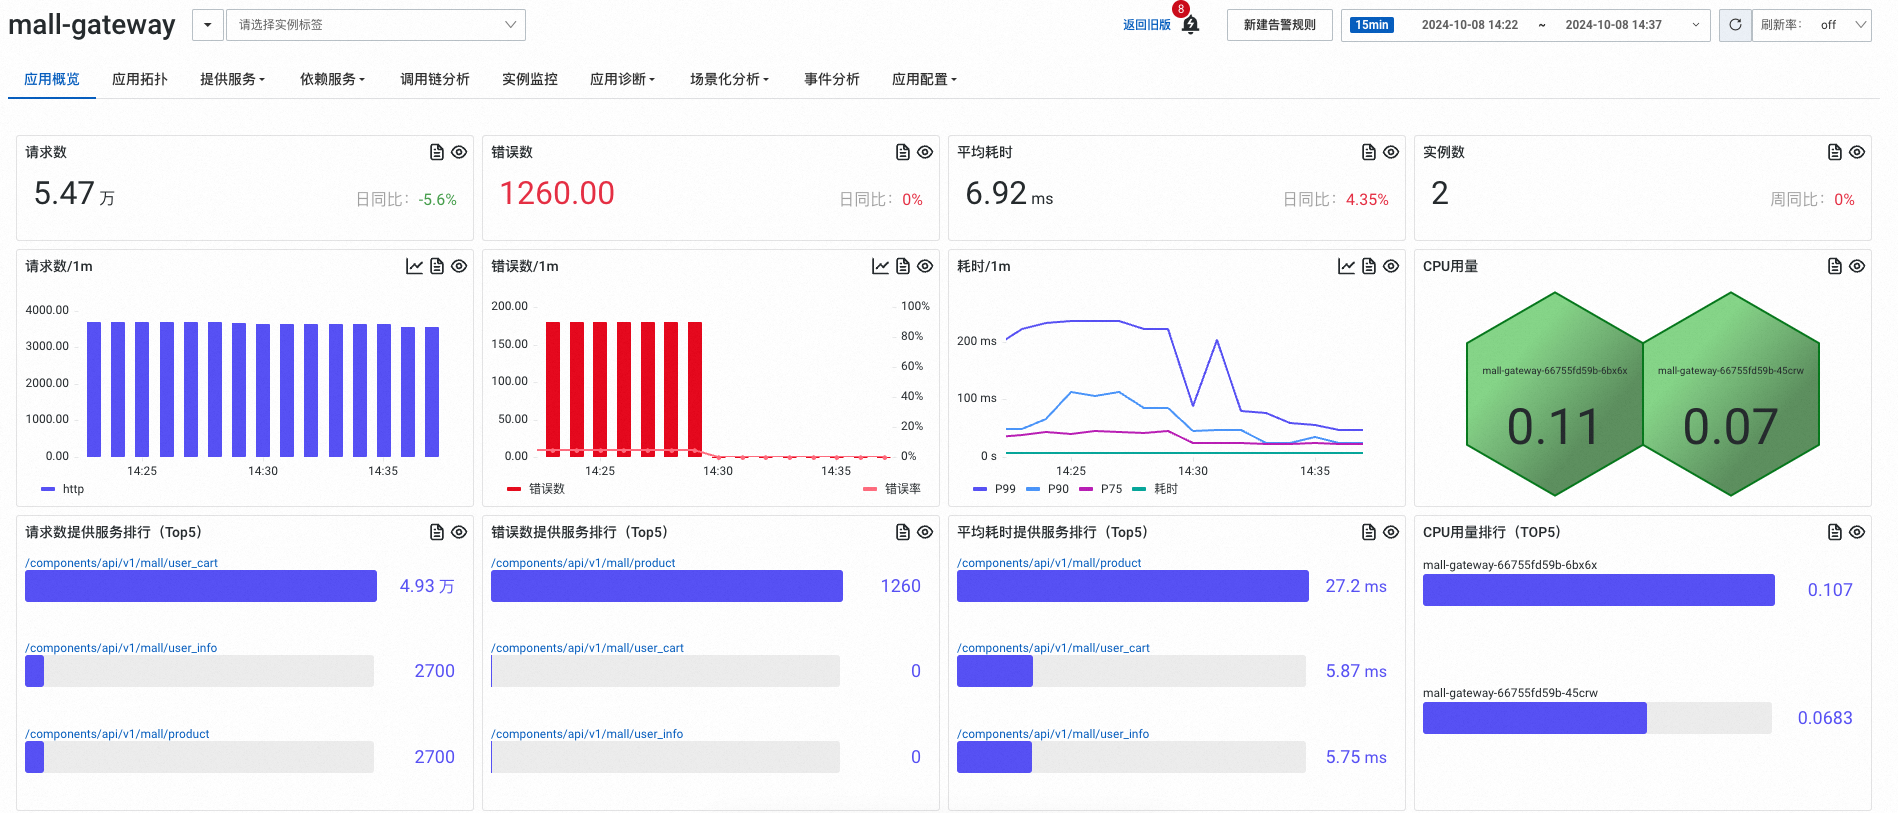Open user_cart link in 平均耗时提供服务排行

pos(1053,648)
